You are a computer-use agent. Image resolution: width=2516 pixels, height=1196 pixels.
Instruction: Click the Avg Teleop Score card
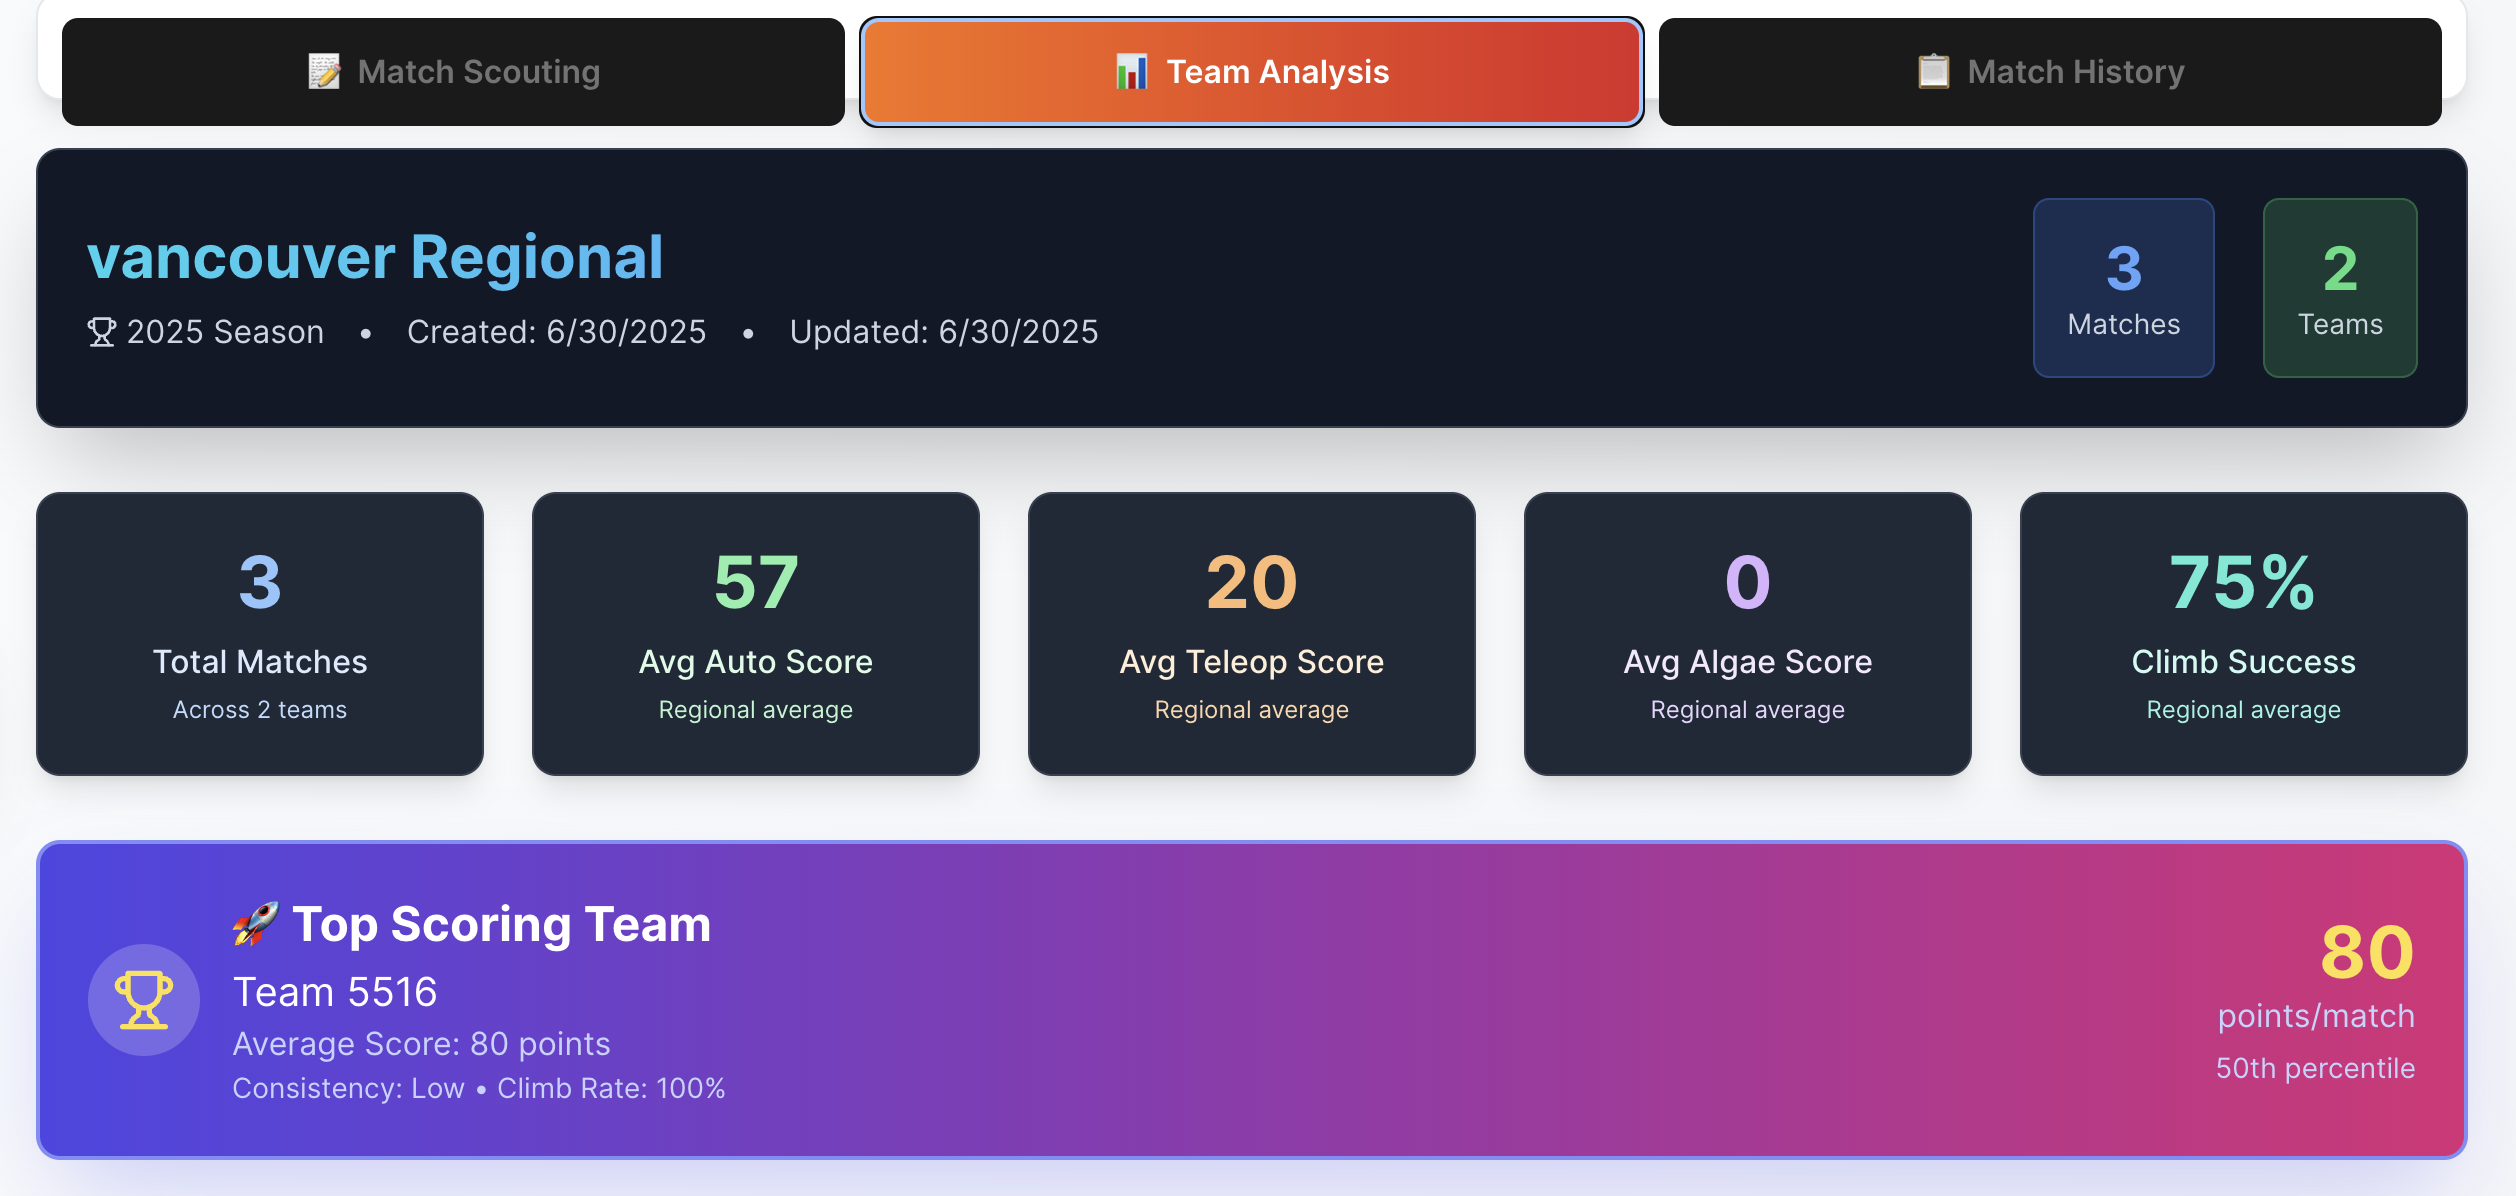point(1251,633)
